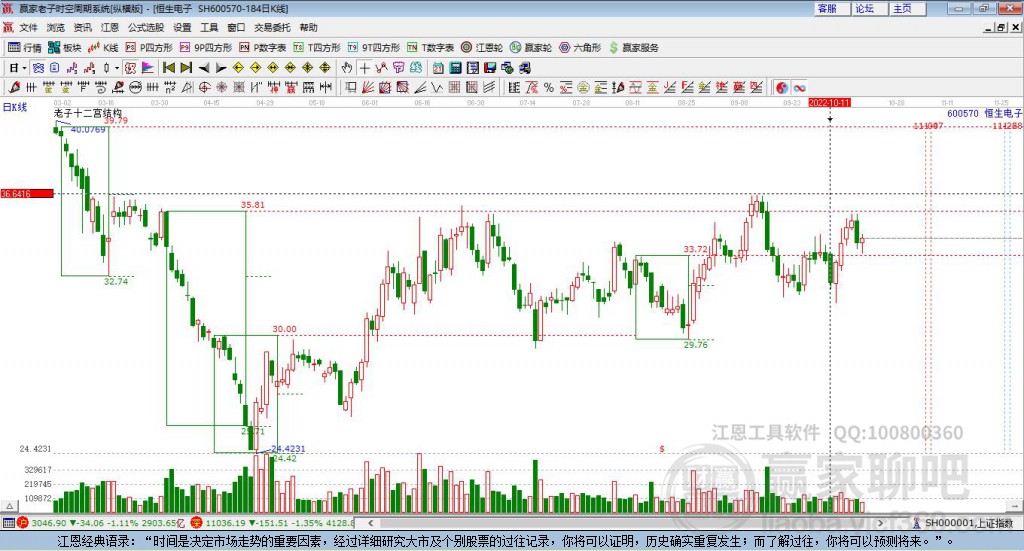Screen dimensions: 1024x551
Task: Step chart right with black right arrow
Action: click(221, 68)
